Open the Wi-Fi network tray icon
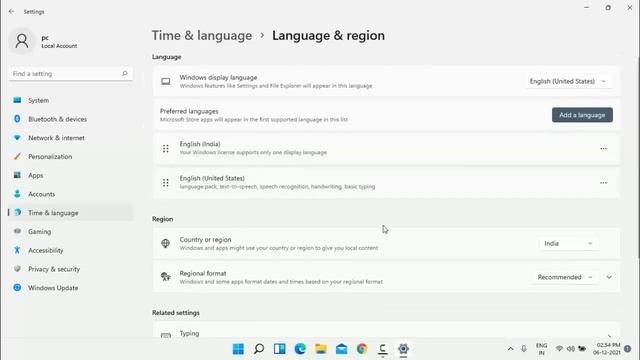 (559, 349)
